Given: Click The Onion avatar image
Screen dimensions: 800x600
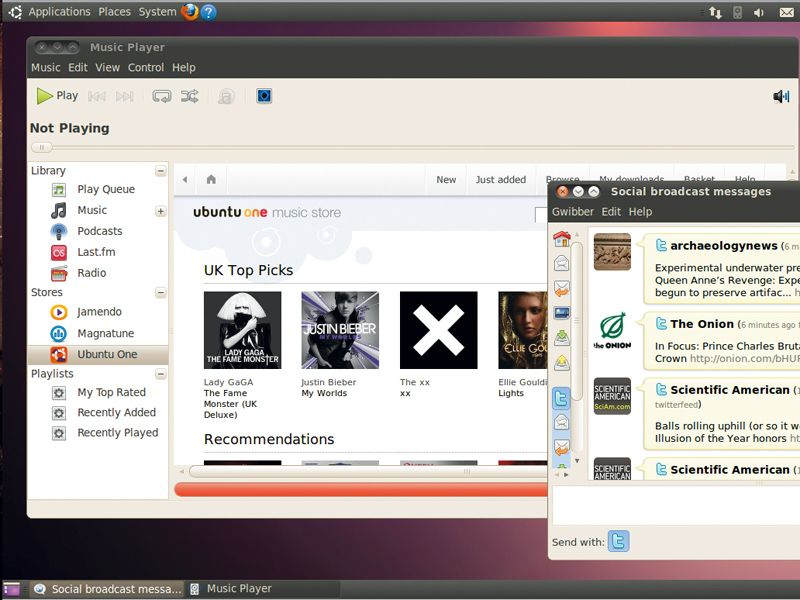Looking at the screenshot, I should click(x=612, y=330).
